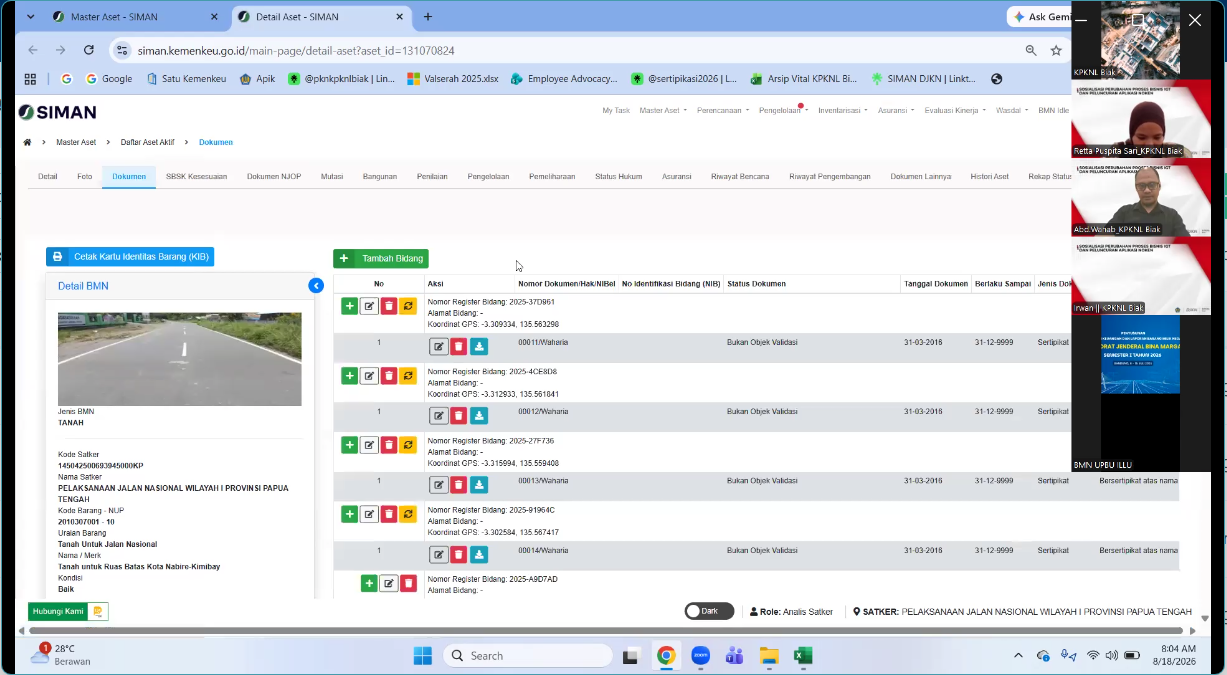1227x675 pixels.
Task: Add sub-document for bidang 2025-91964C
Action: tap(349, 514)
